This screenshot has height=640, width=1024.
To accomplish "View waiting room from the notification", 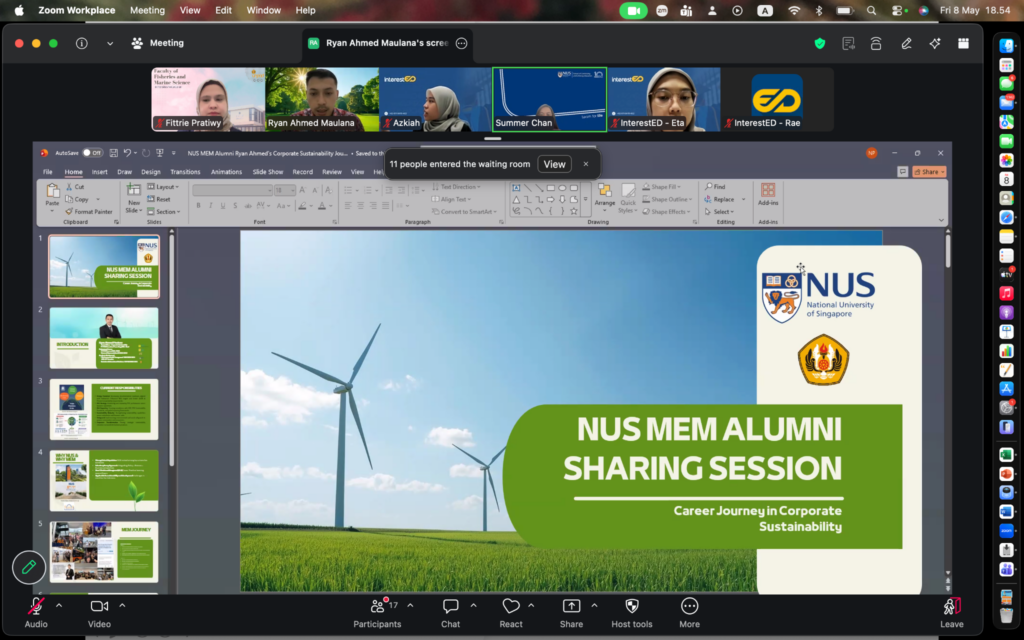I will [x=554, y=164].
